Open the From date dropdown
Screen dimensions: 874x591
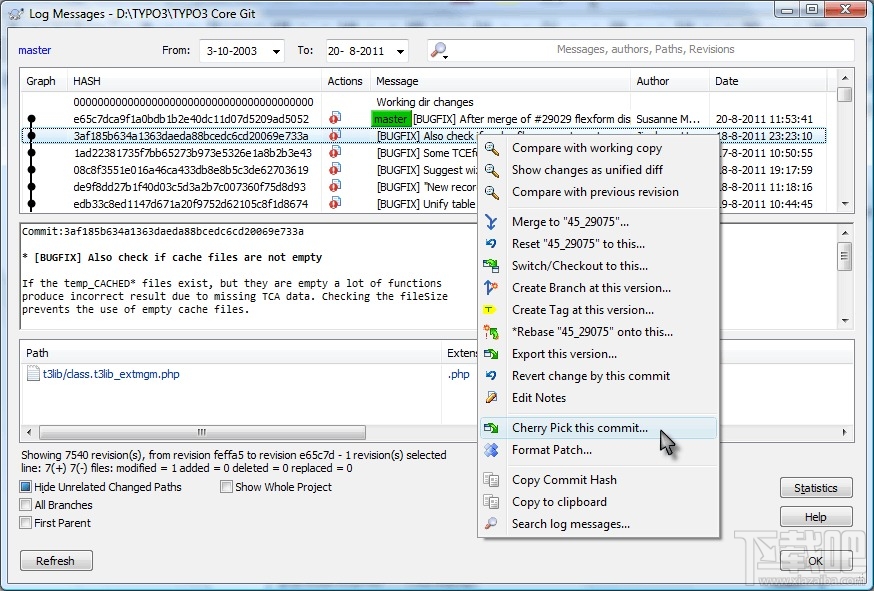(x=275, y=51)
